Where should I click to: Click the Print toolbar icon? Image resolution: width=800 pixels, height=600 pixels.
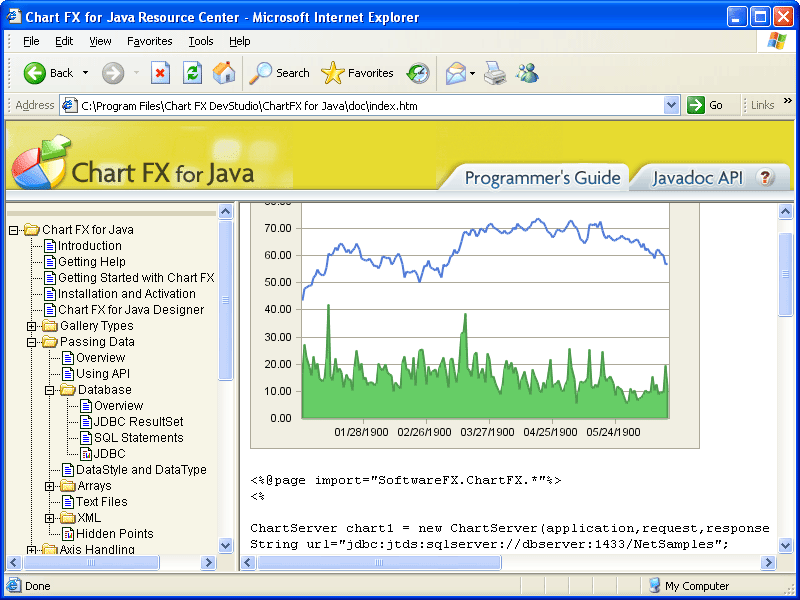point(494,73)
